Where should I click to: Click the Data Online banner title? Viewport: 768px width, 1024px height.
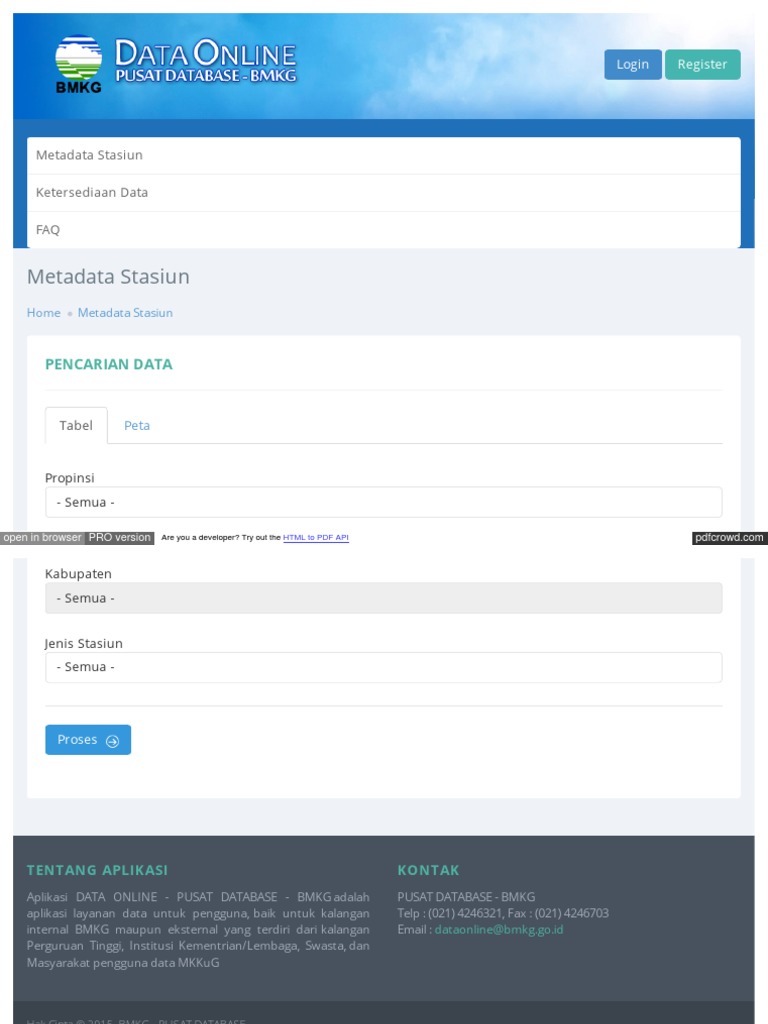pyautogui.click(x=206, y=62)
